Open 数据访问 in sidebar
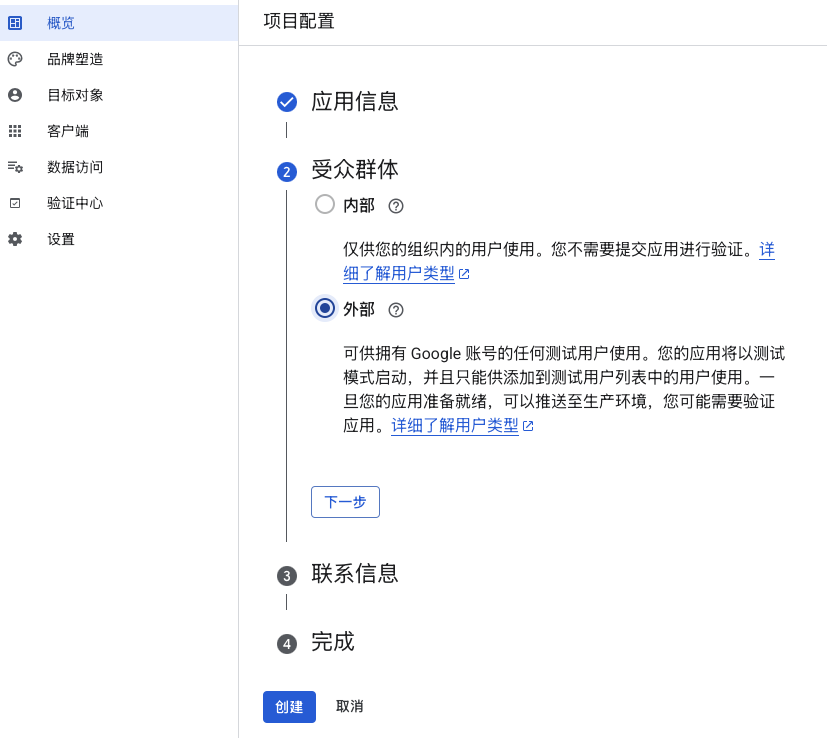The height and width of the screenshot is (738, 827). click(x=119, y=167)
